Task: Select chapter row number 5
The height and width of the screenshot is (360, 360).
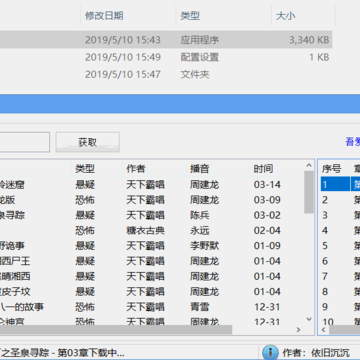Action: (x=340, y=246)
